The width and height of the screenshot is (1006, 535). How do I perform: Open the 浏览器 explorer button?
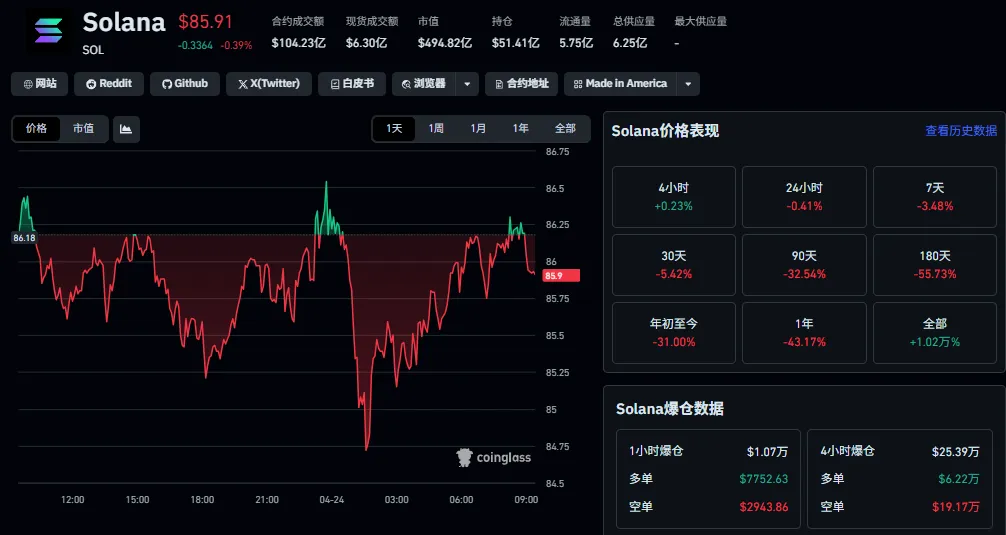tap(423, 84)
